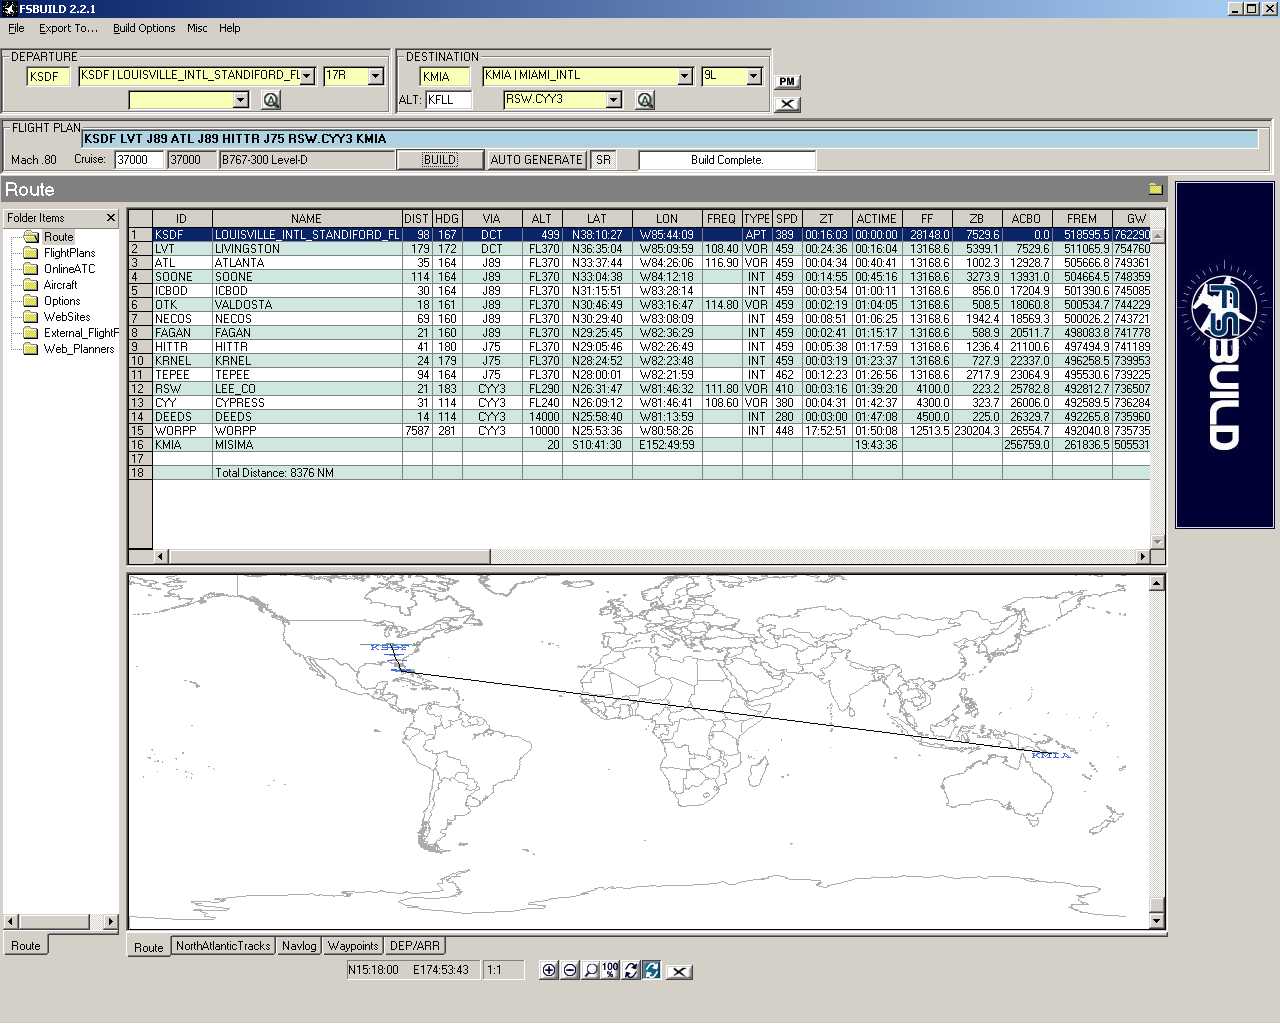Open the Help menu
The image size is (1280, 1024).
click(230, 28)
